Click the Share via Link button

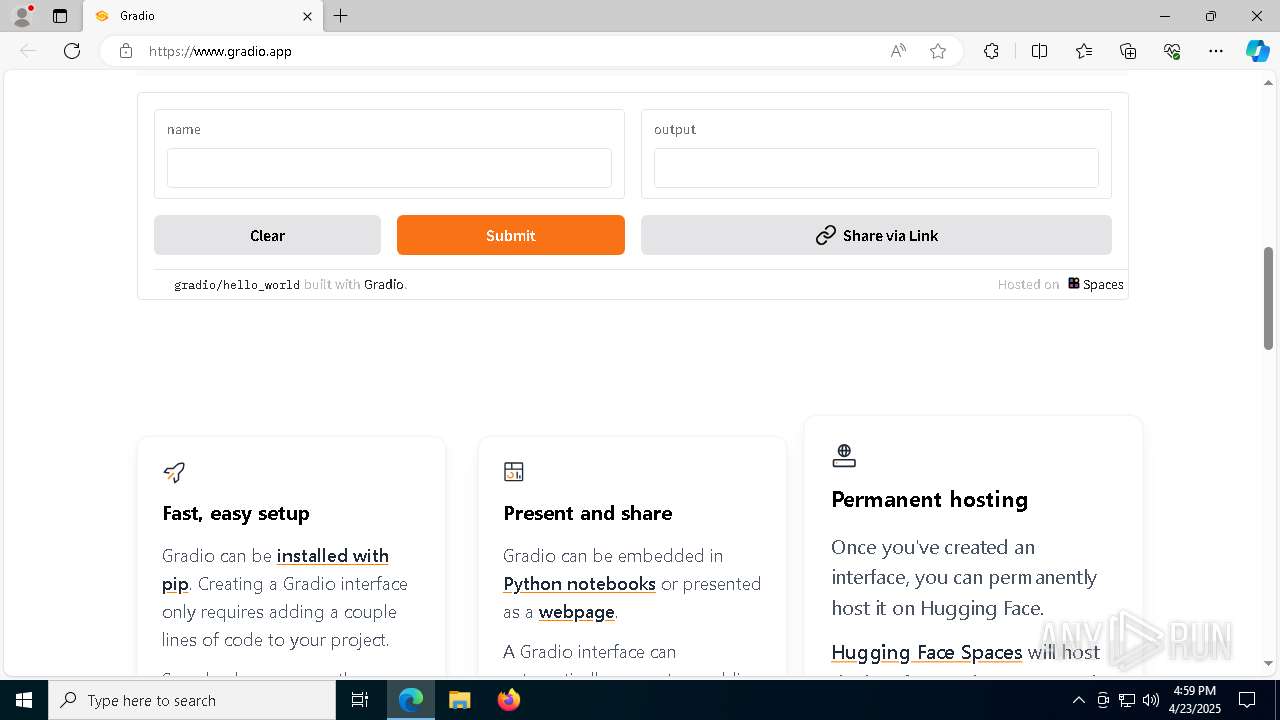click(876, 235)
